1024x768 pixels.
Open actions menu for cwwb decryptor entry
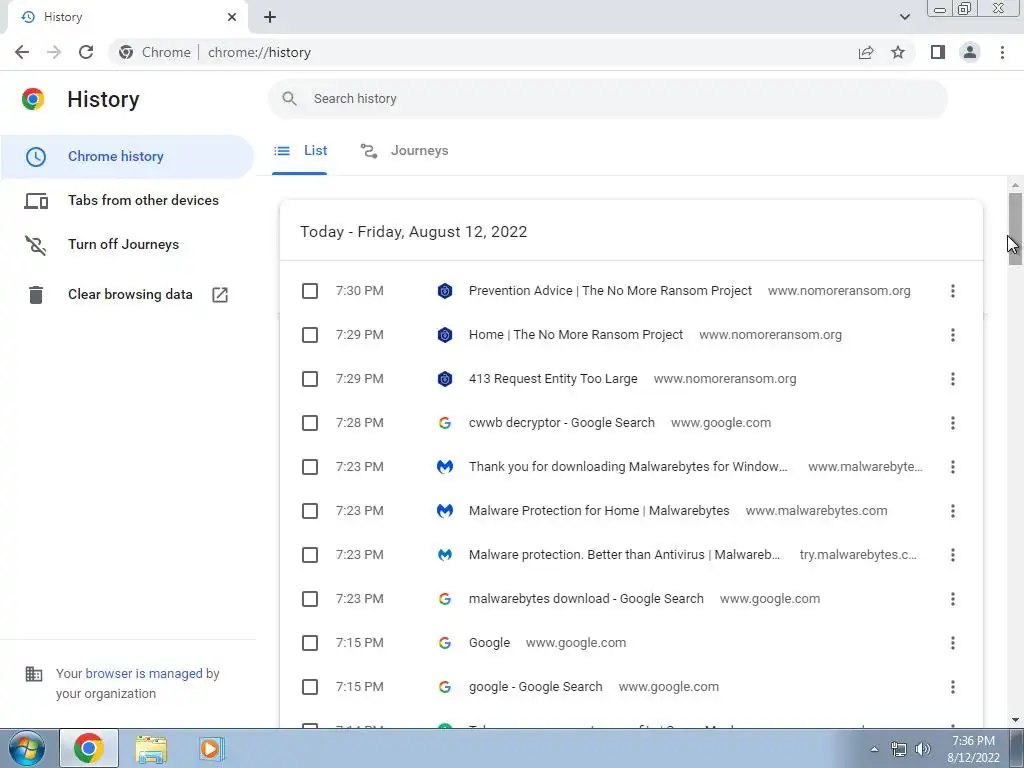[x=953, y=423]
